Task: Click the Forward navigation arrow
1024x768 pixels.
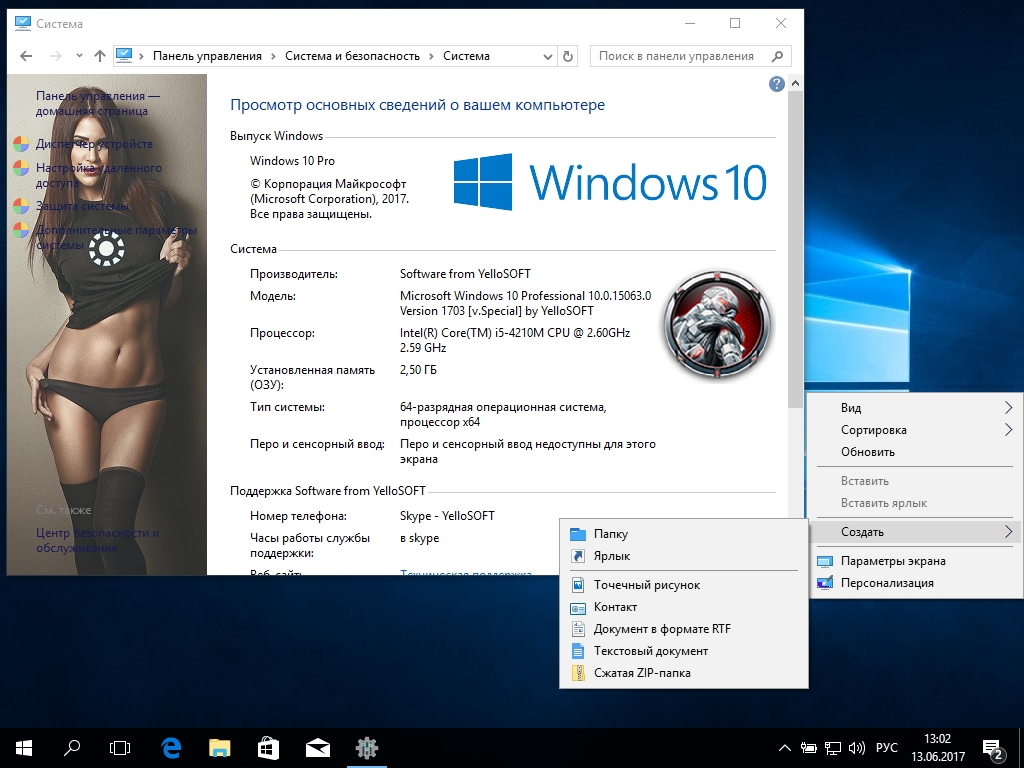Action: coord(56,56)
